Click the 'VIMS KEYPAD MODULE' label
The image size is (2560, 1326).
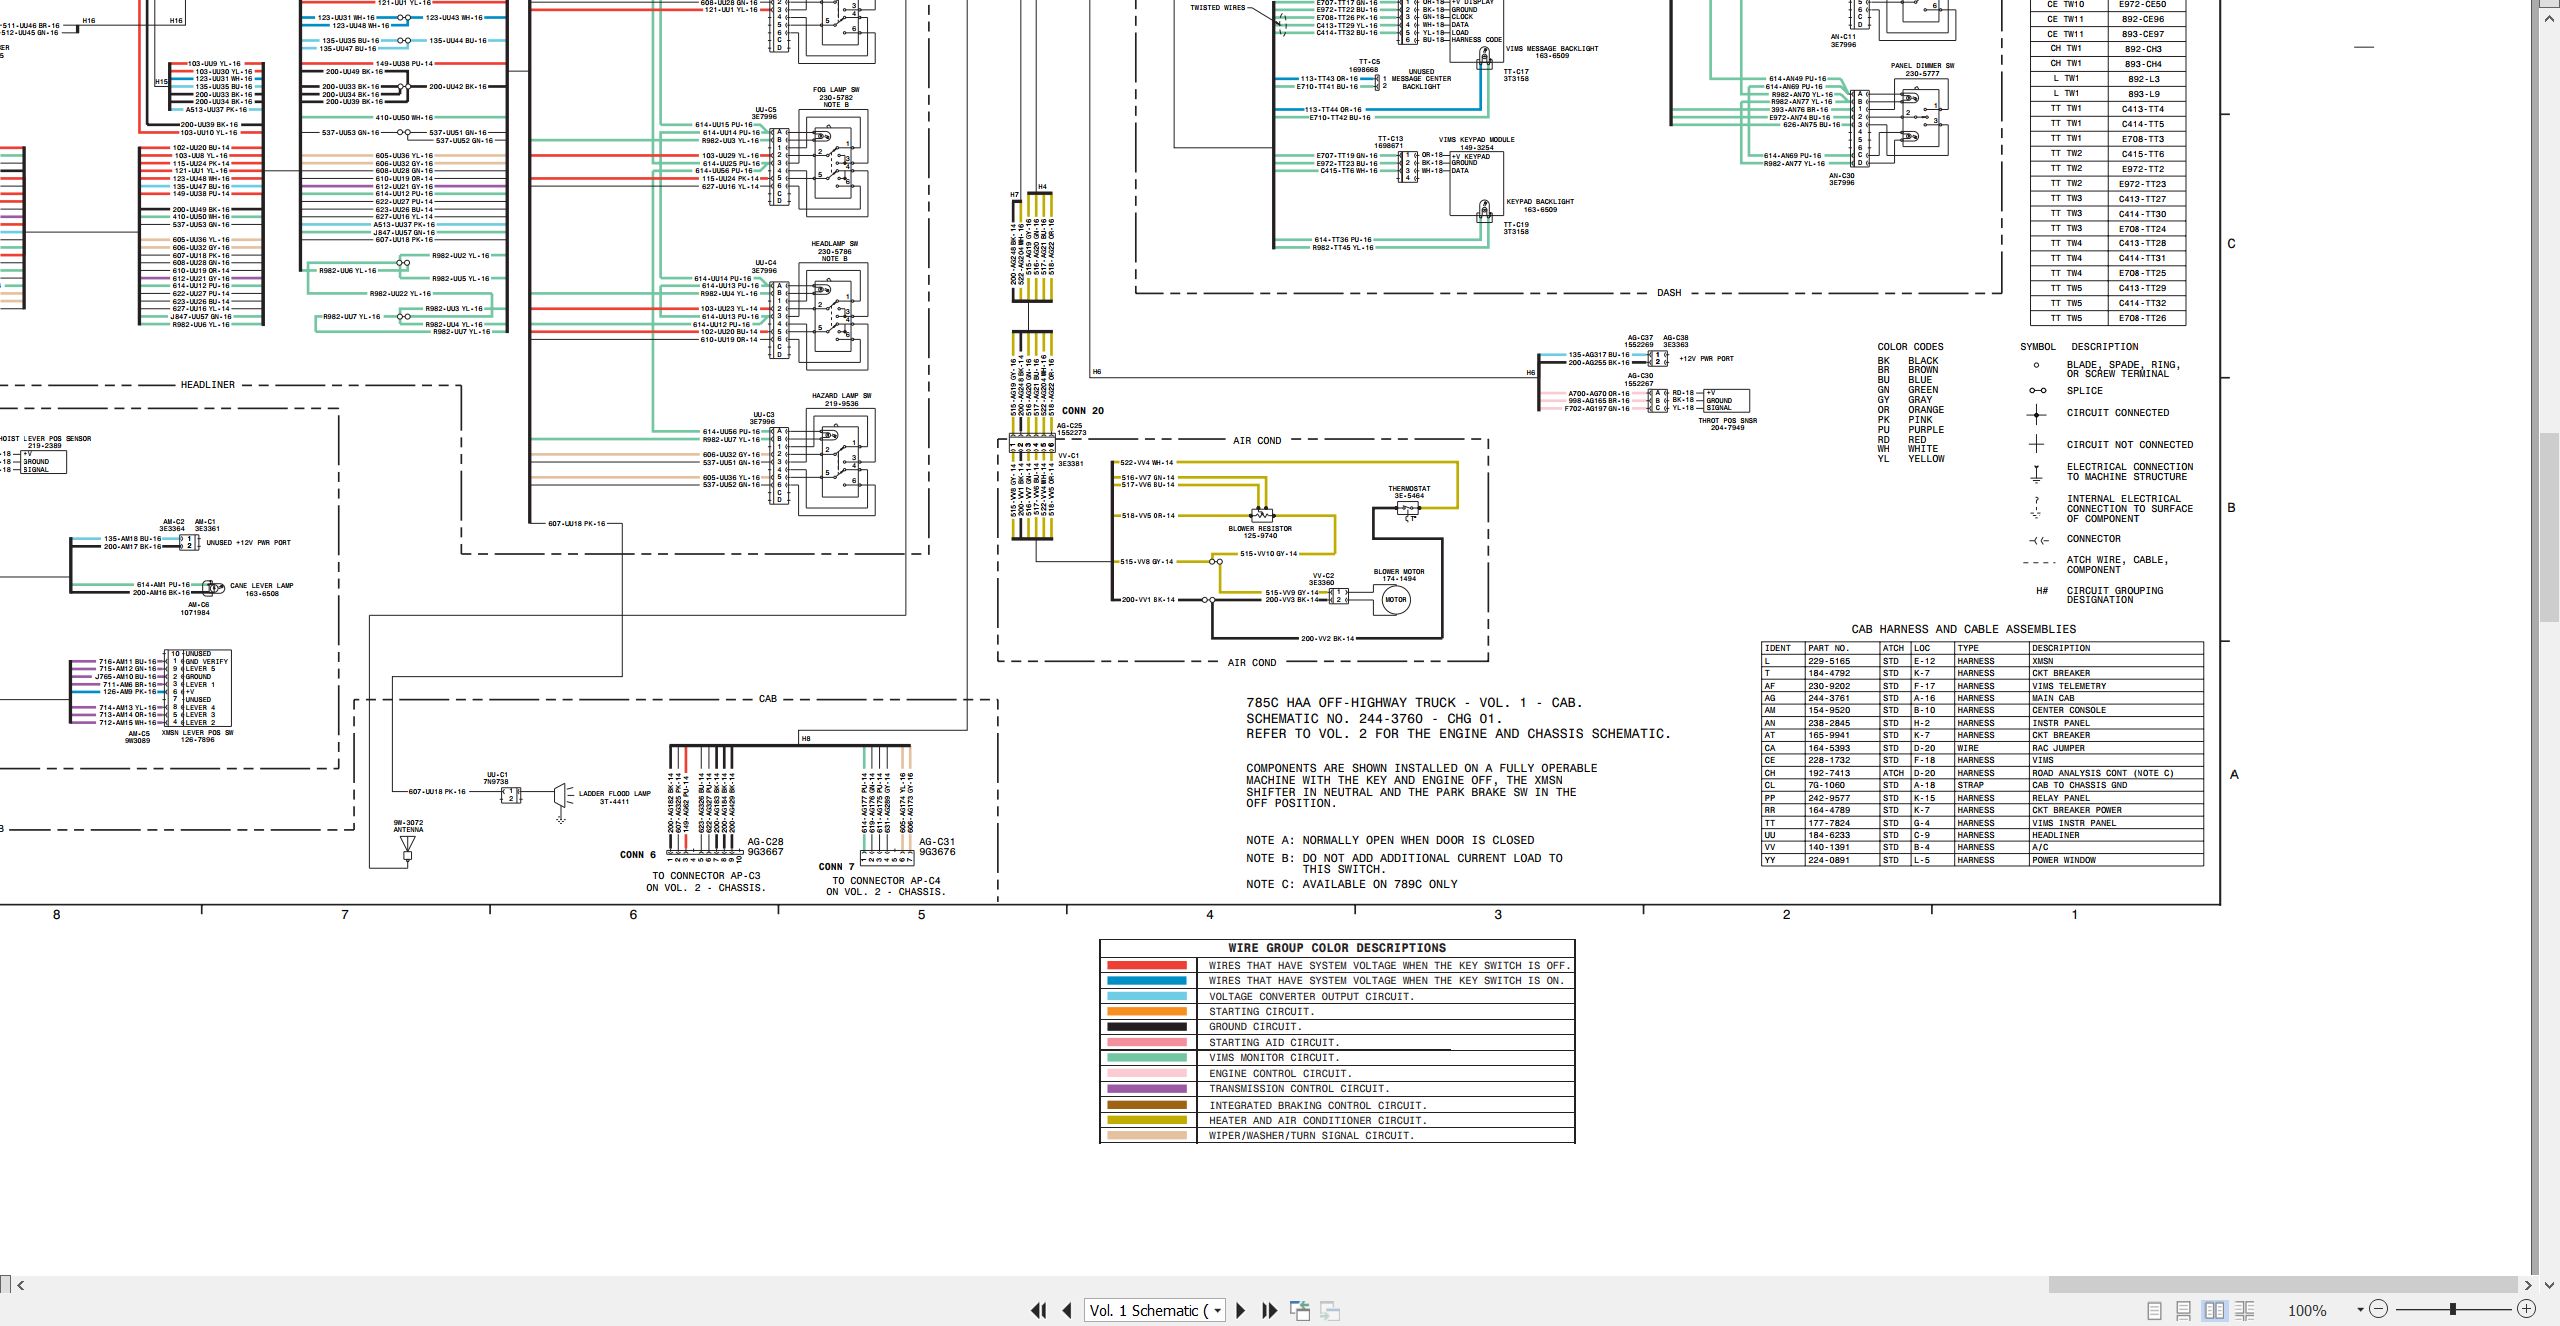pyautogui.click(x=1476, y=140)
